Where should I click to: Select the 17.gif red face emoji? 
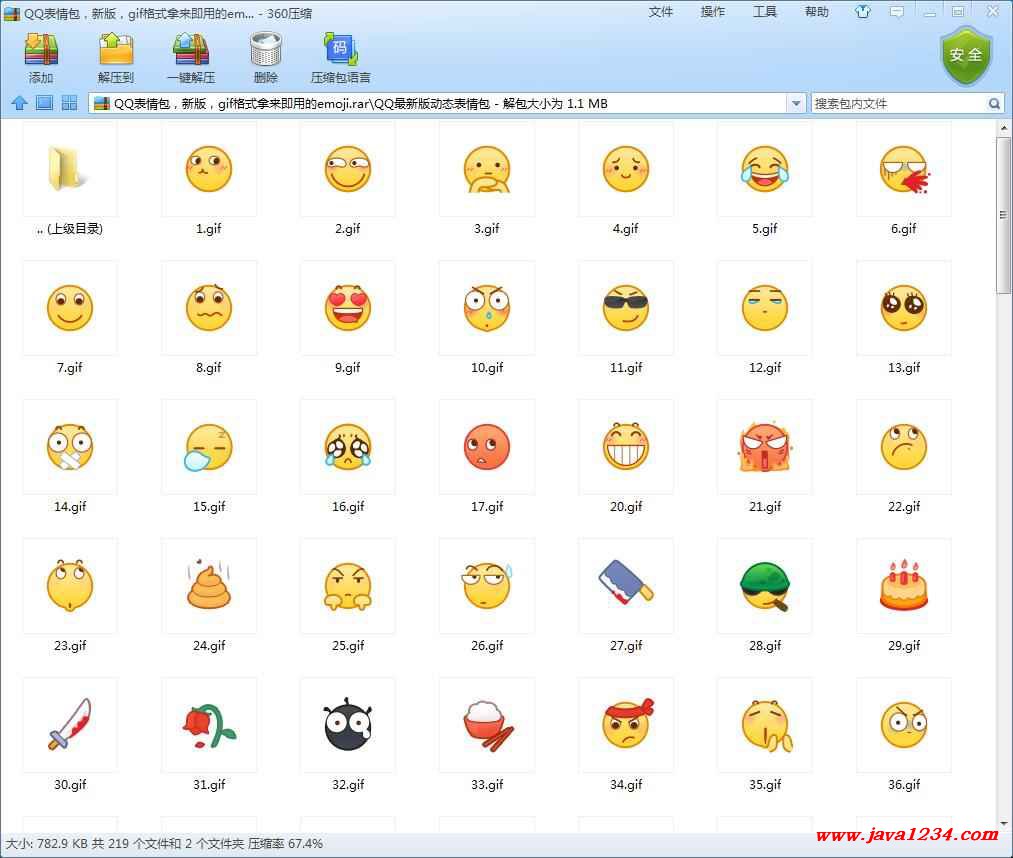click(x=486, y=447)
